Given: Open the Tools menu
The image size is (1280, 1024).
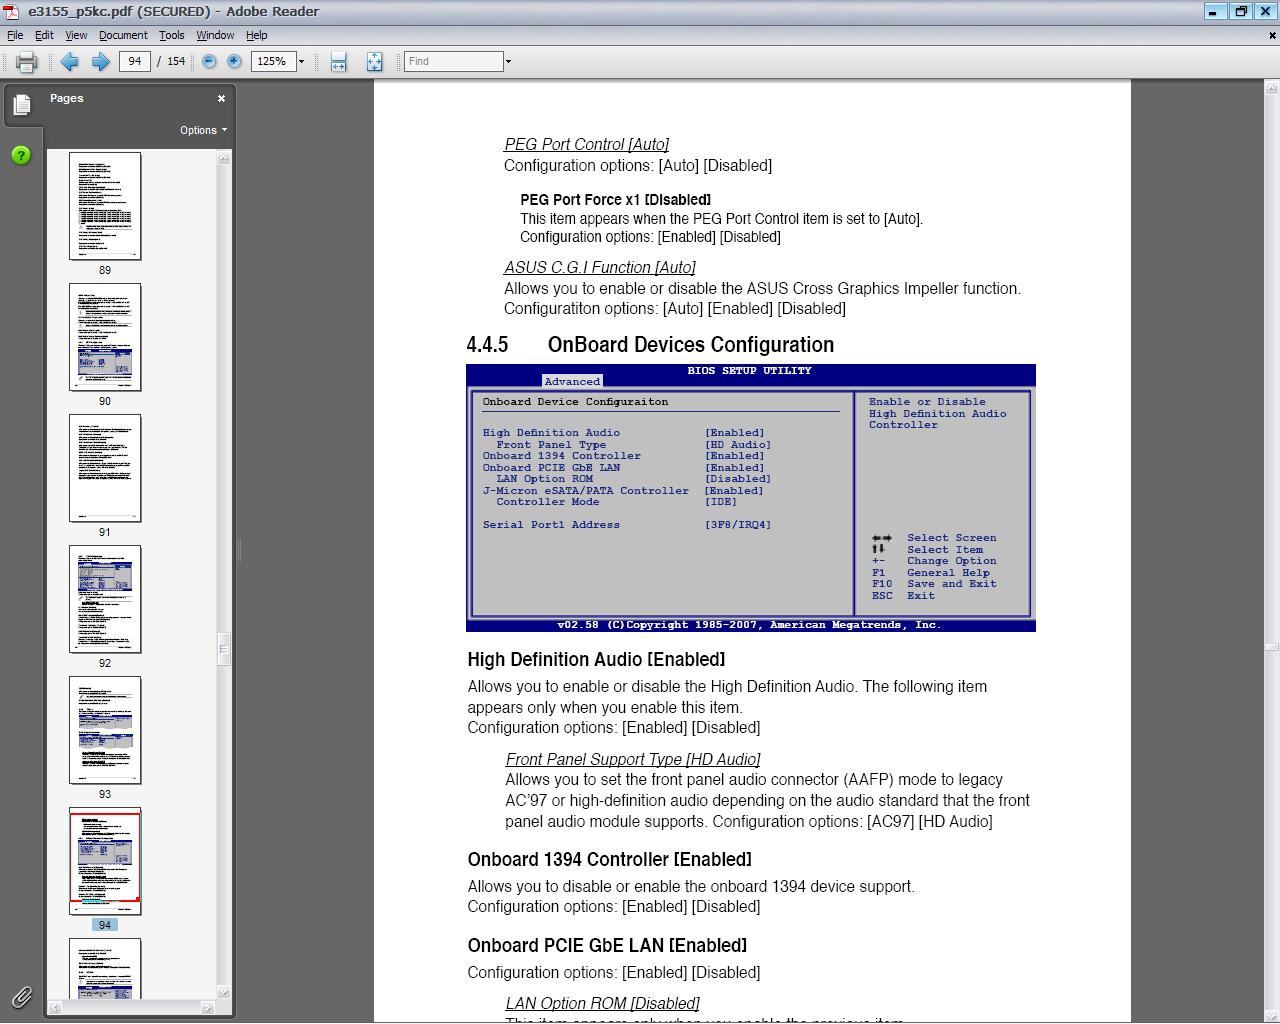Looking at the screenshot, I should click(171, 35).
